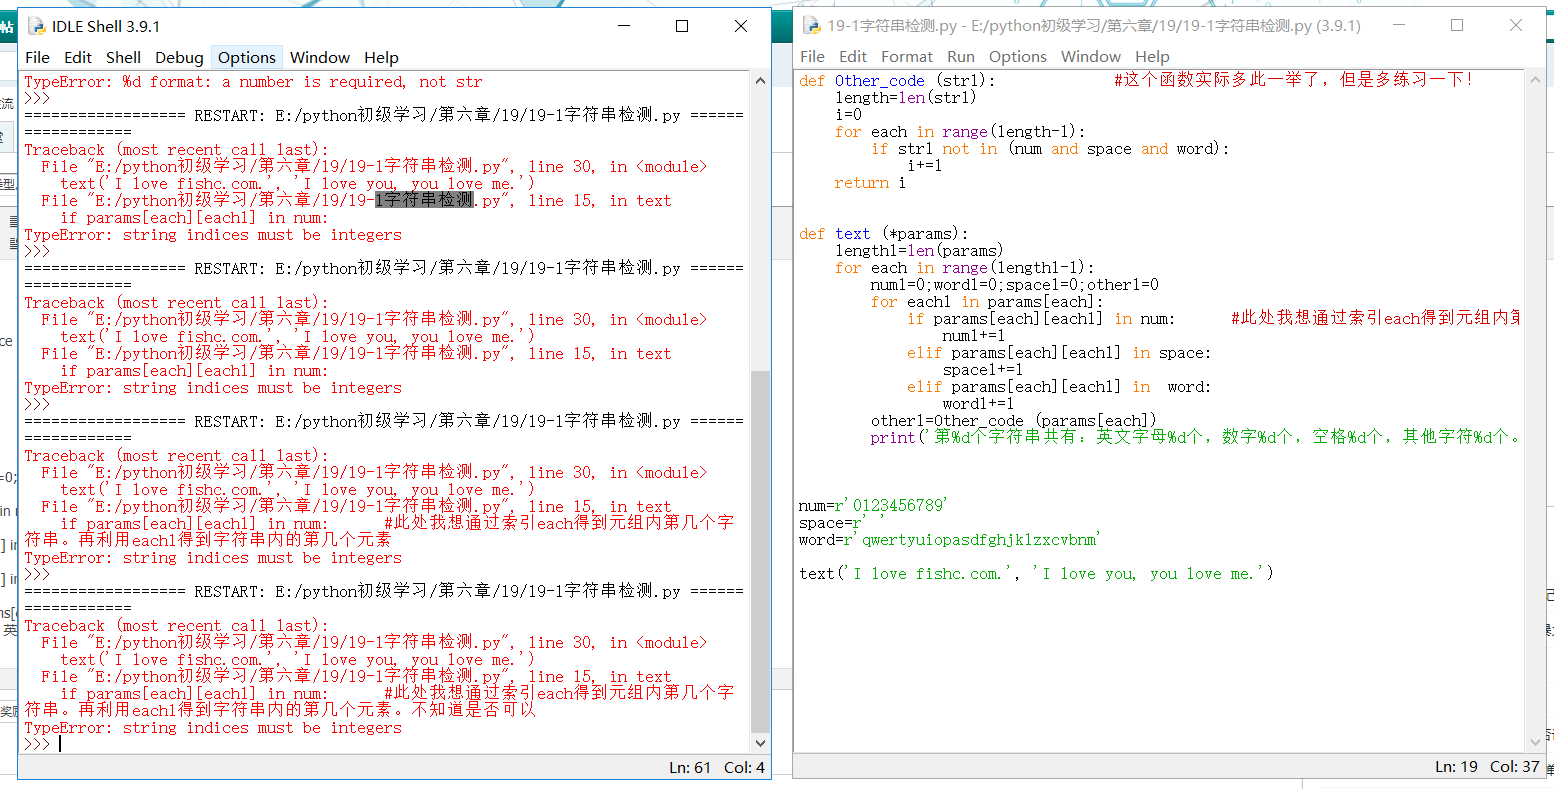Viewport: 1554px width, 789px height.
Task: Click the 'space1+=1' line in editor
Action: (982, 369)
